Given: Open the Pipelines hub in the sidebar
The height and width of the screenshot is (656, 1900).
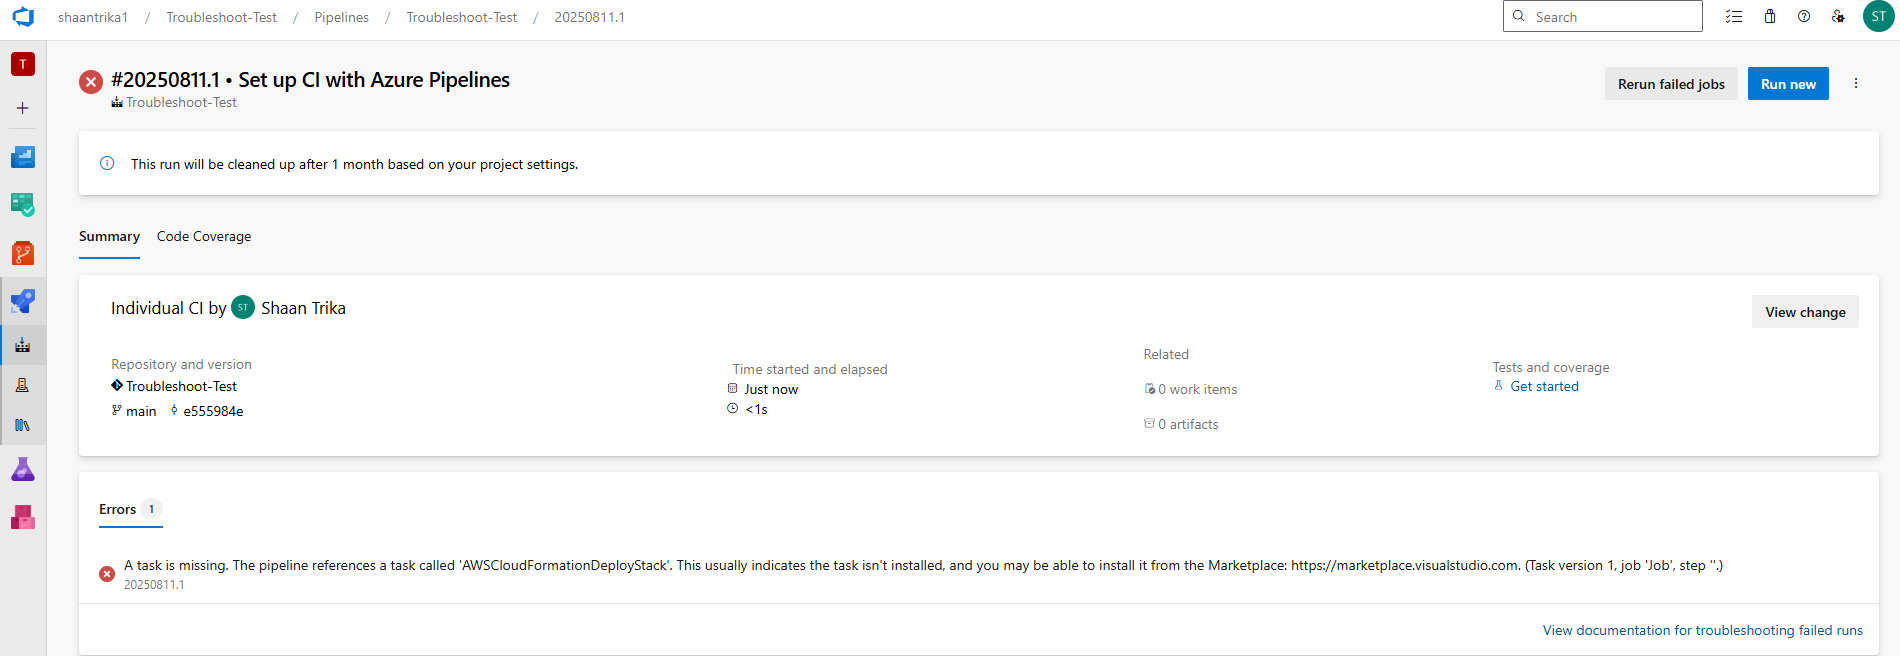Looking at the screenshot, I should coord(23,300).
